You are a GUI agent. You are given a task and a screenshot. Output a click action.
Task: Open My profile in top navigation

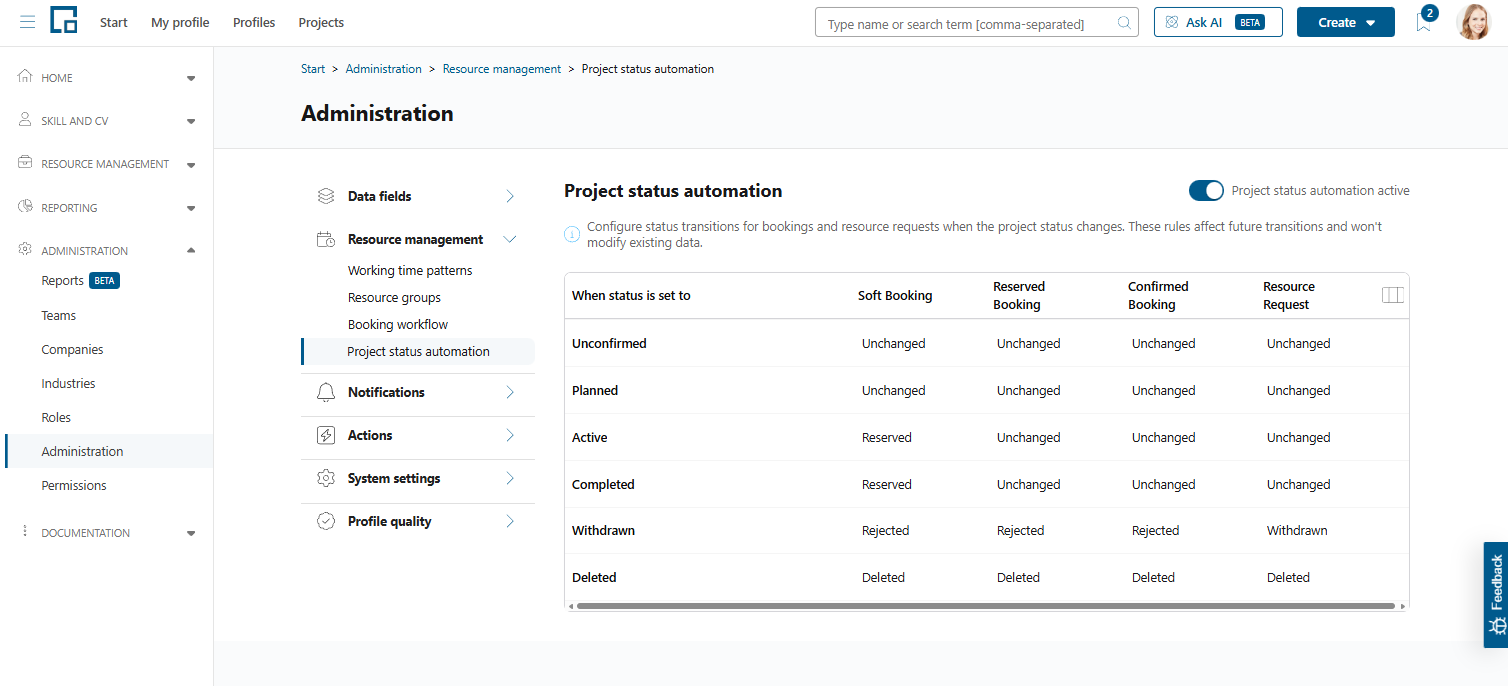[x=180, y=22]
